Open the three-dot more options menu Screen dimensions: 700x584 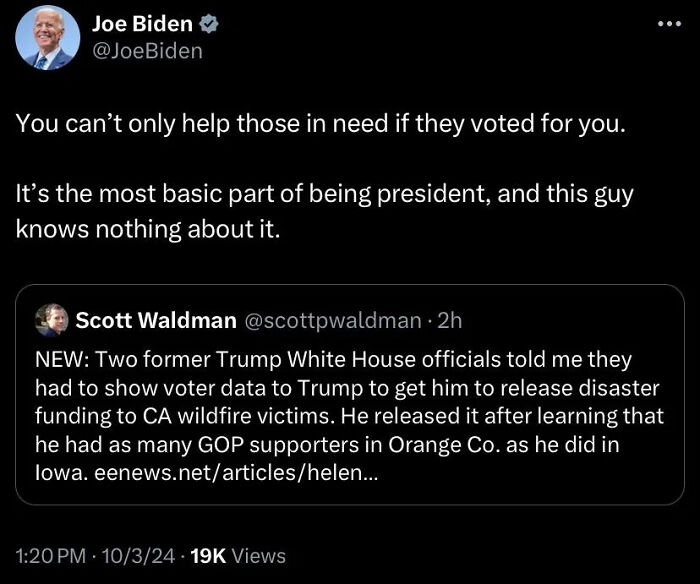667,24
